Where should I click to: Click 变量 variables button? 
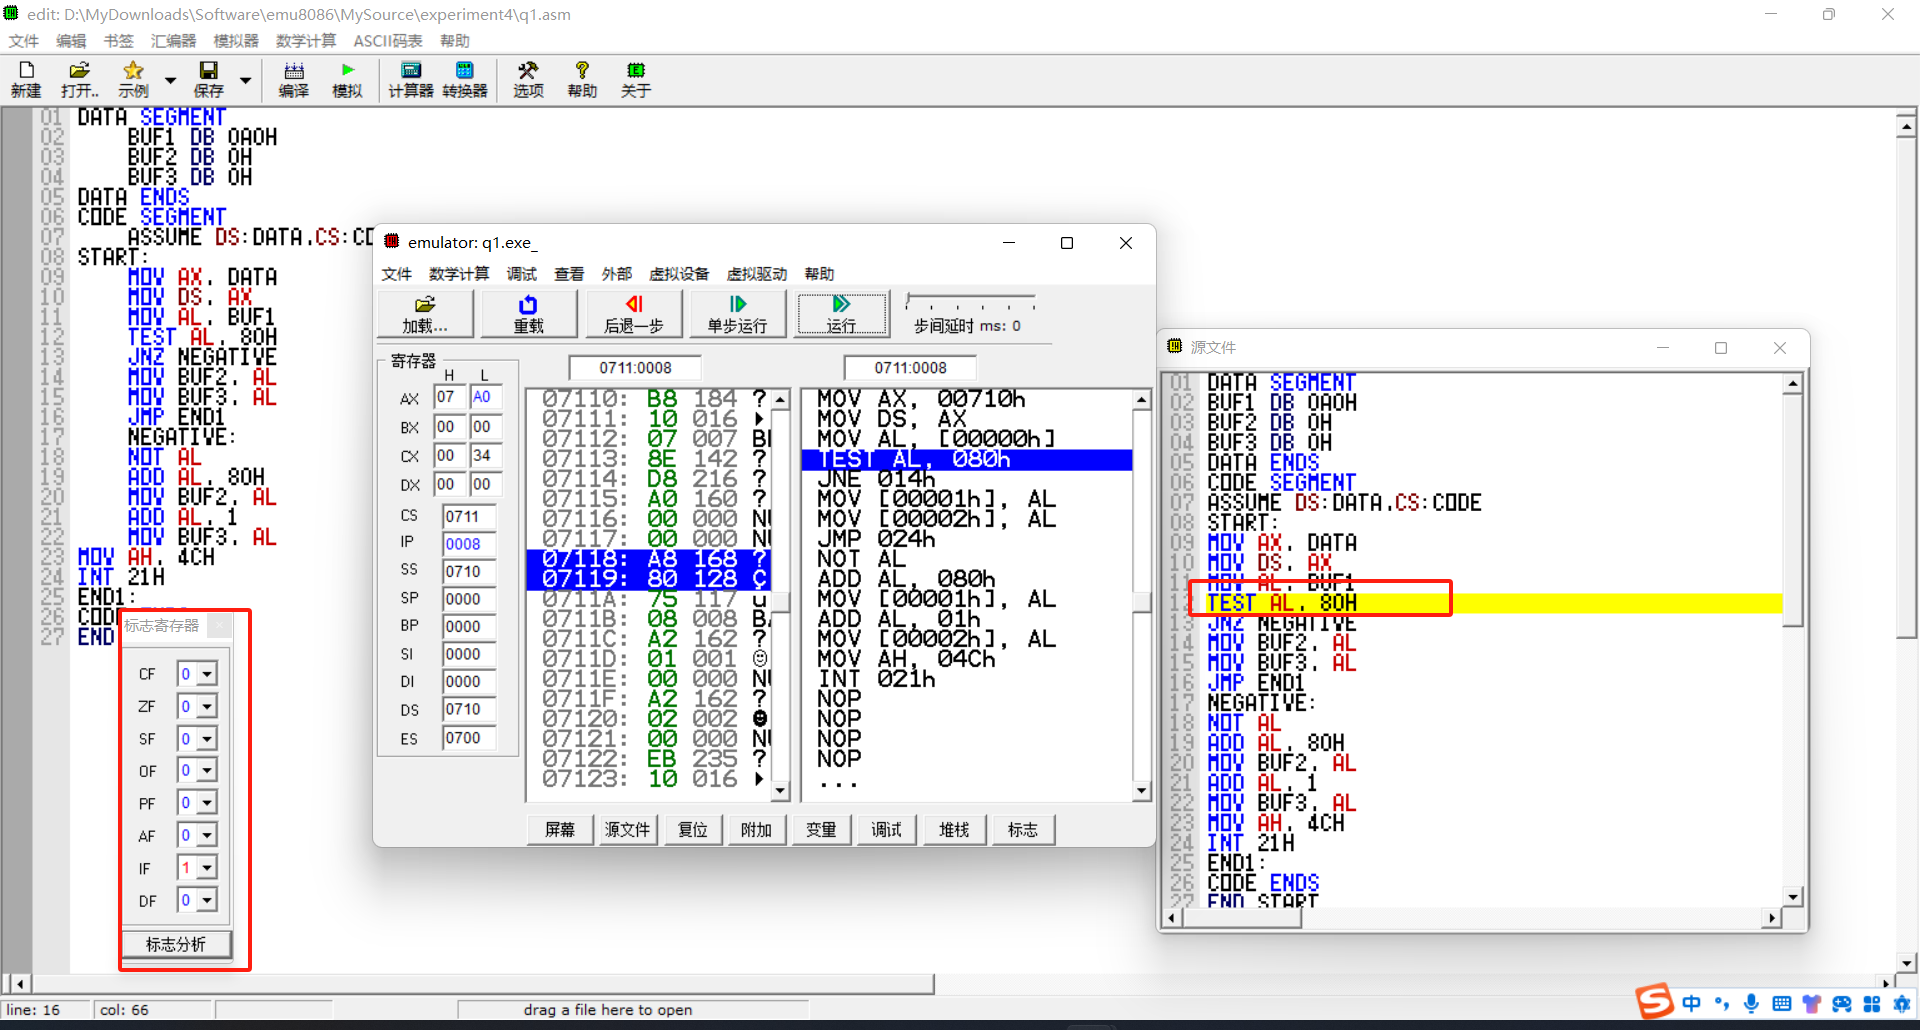[x=821, y=830]
